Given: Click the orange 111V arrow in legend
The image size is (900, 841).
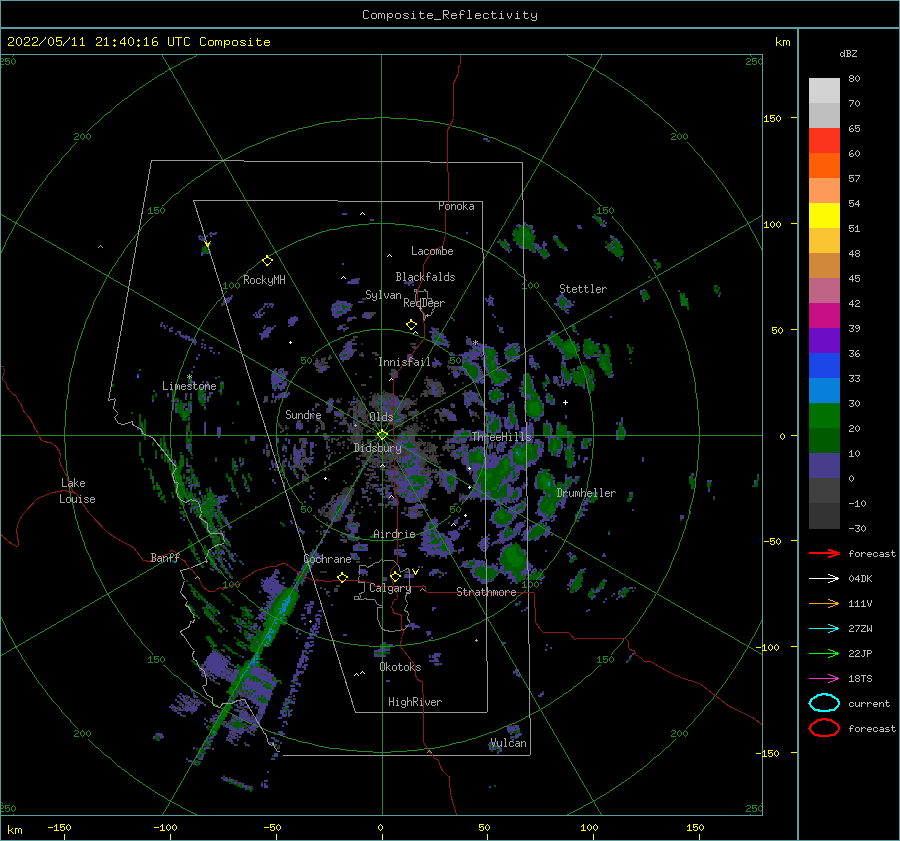Looking at the screenshot, I should (x=824, y=603).
